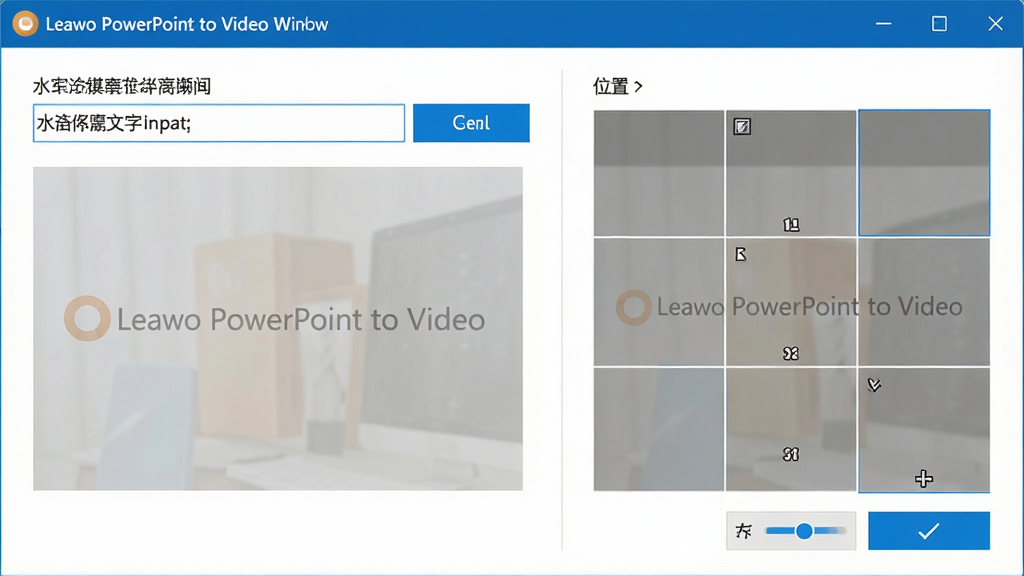
Task: Click the icon at bottom of top-center cell
Action: [x=791, y=225]
